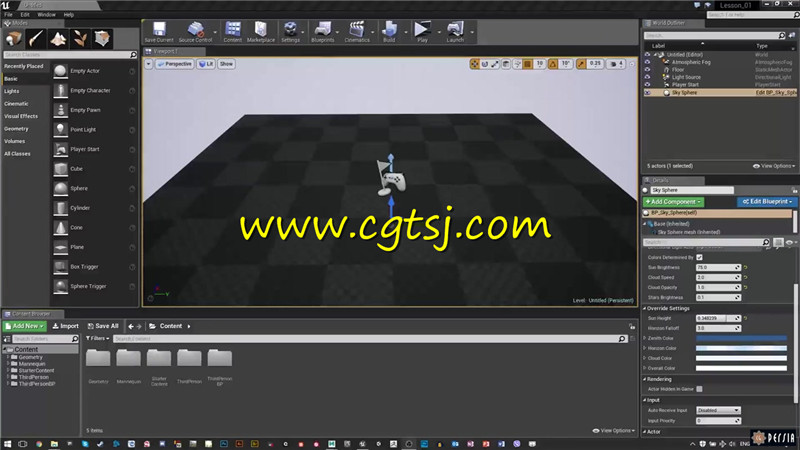Toggle visibility of Light Source actor
800x450 pixels.
click(647, 77)
